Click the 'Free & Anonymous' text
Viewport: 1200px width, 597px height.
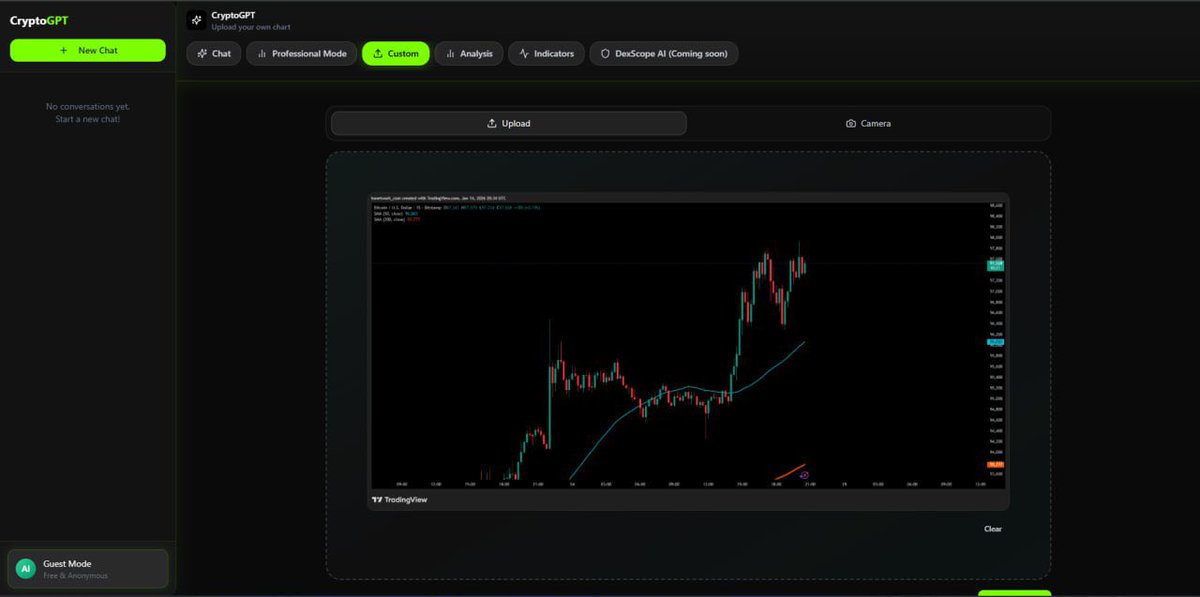coord(75,576)
